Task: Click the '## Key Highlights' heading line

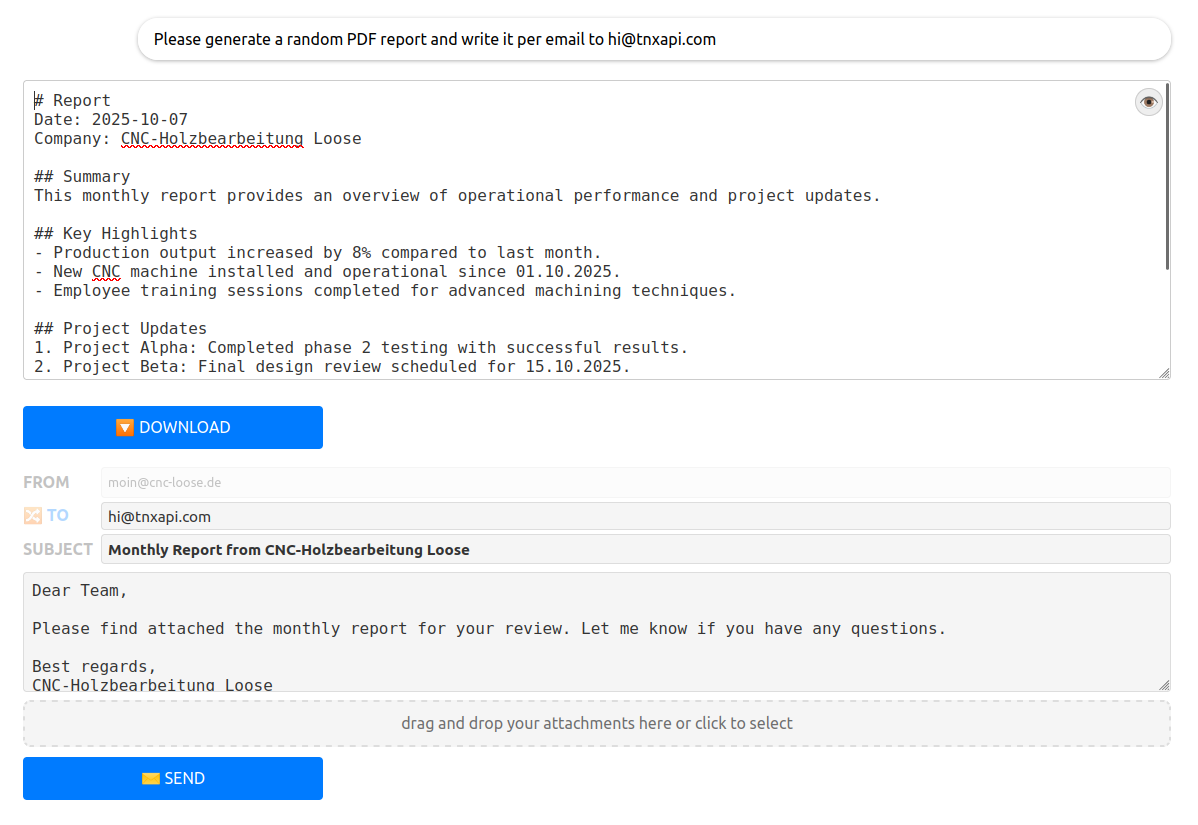Action: pyautogui.click(x=116, y=234)
